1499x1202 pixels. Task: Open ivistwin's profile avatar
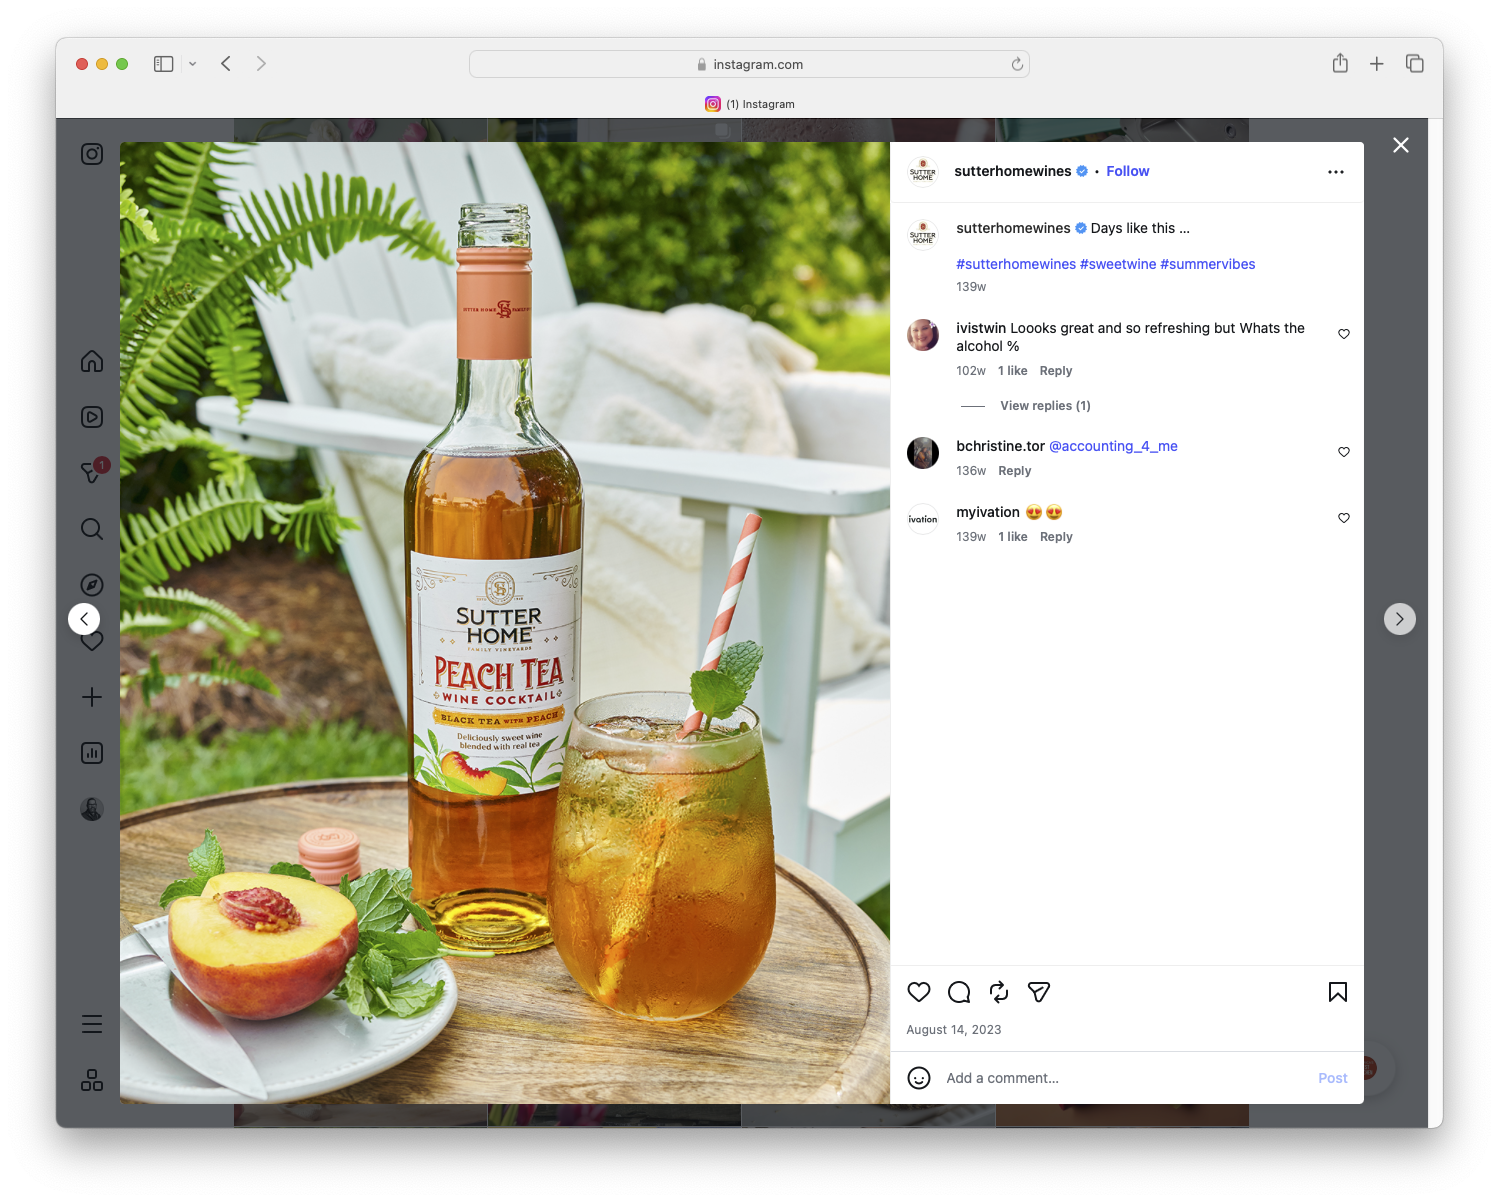(923, 335)
